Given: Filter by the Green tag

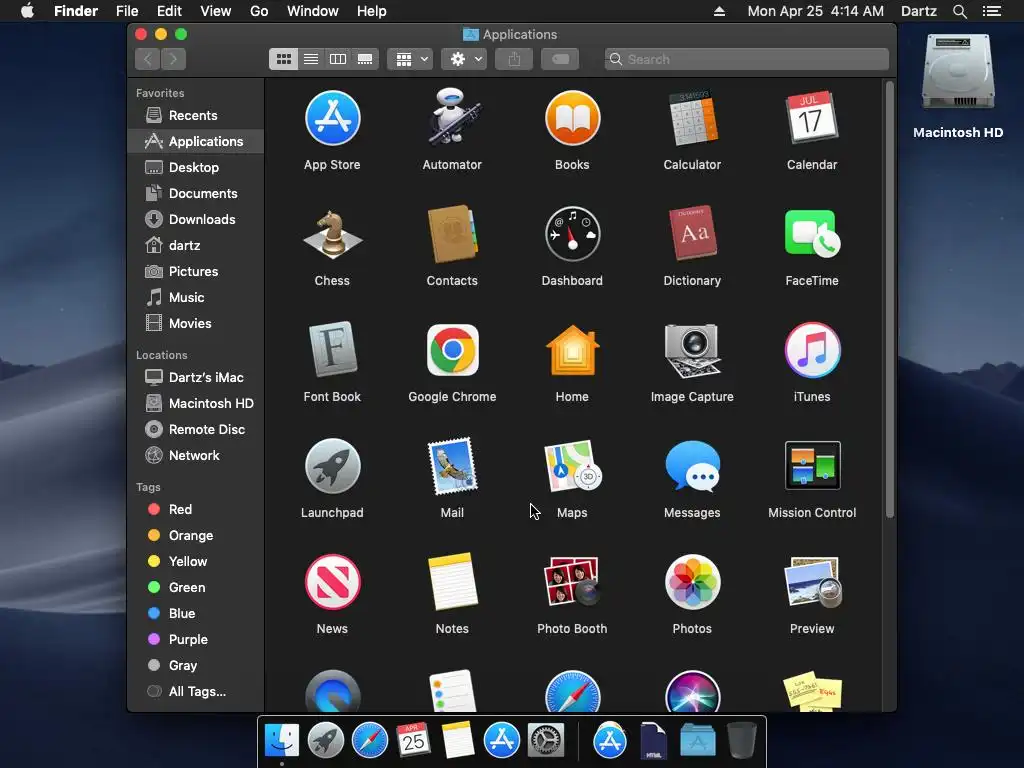Looking at the screenshot, I should tap(196, 588).
